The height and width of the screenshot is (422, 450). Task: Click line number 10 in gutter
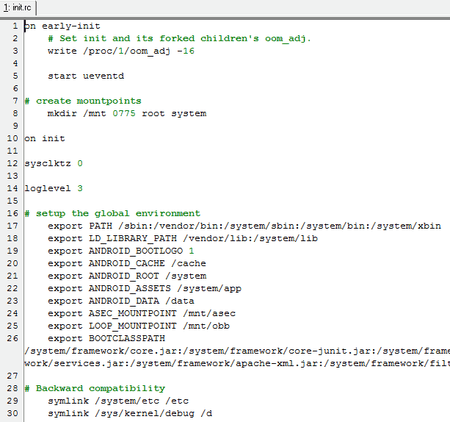(13, 138)
